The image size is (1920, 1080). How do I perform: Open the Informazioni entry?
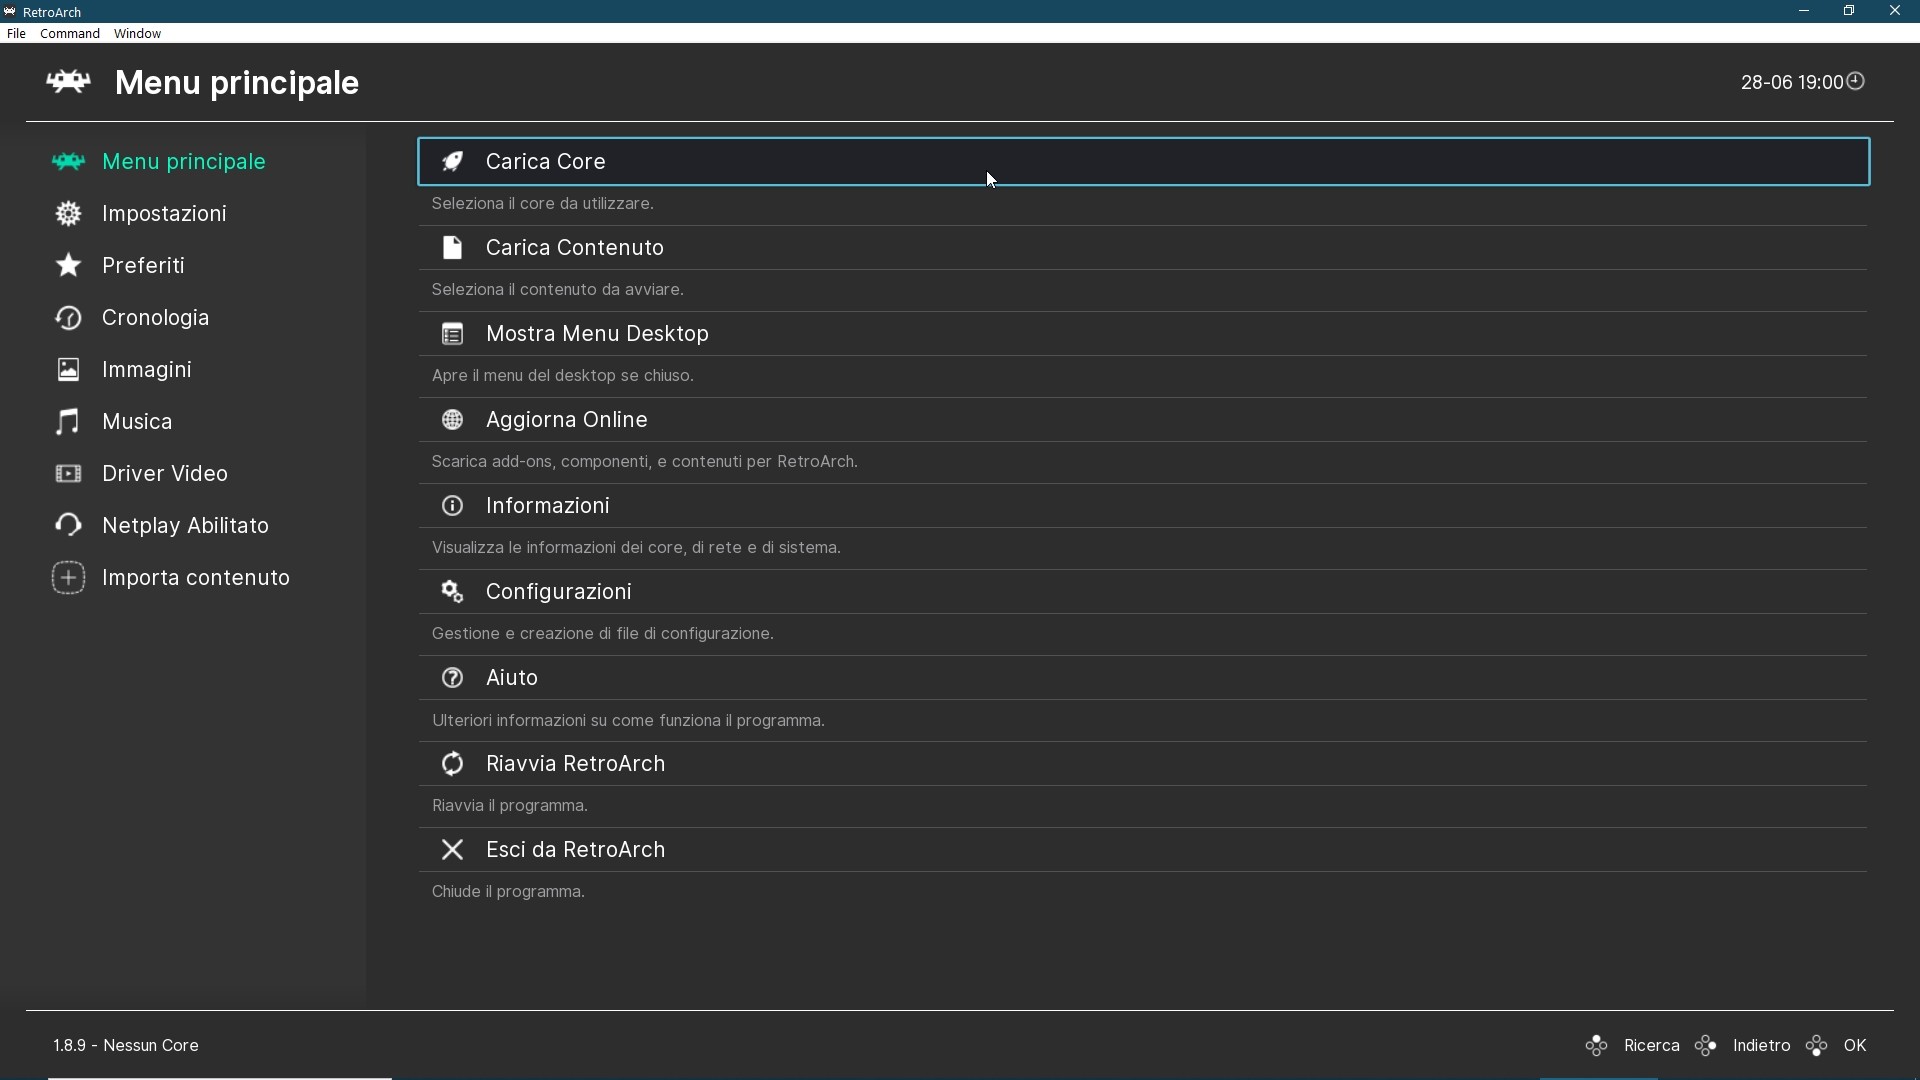pyautogui.click(x=1143, y=506)
